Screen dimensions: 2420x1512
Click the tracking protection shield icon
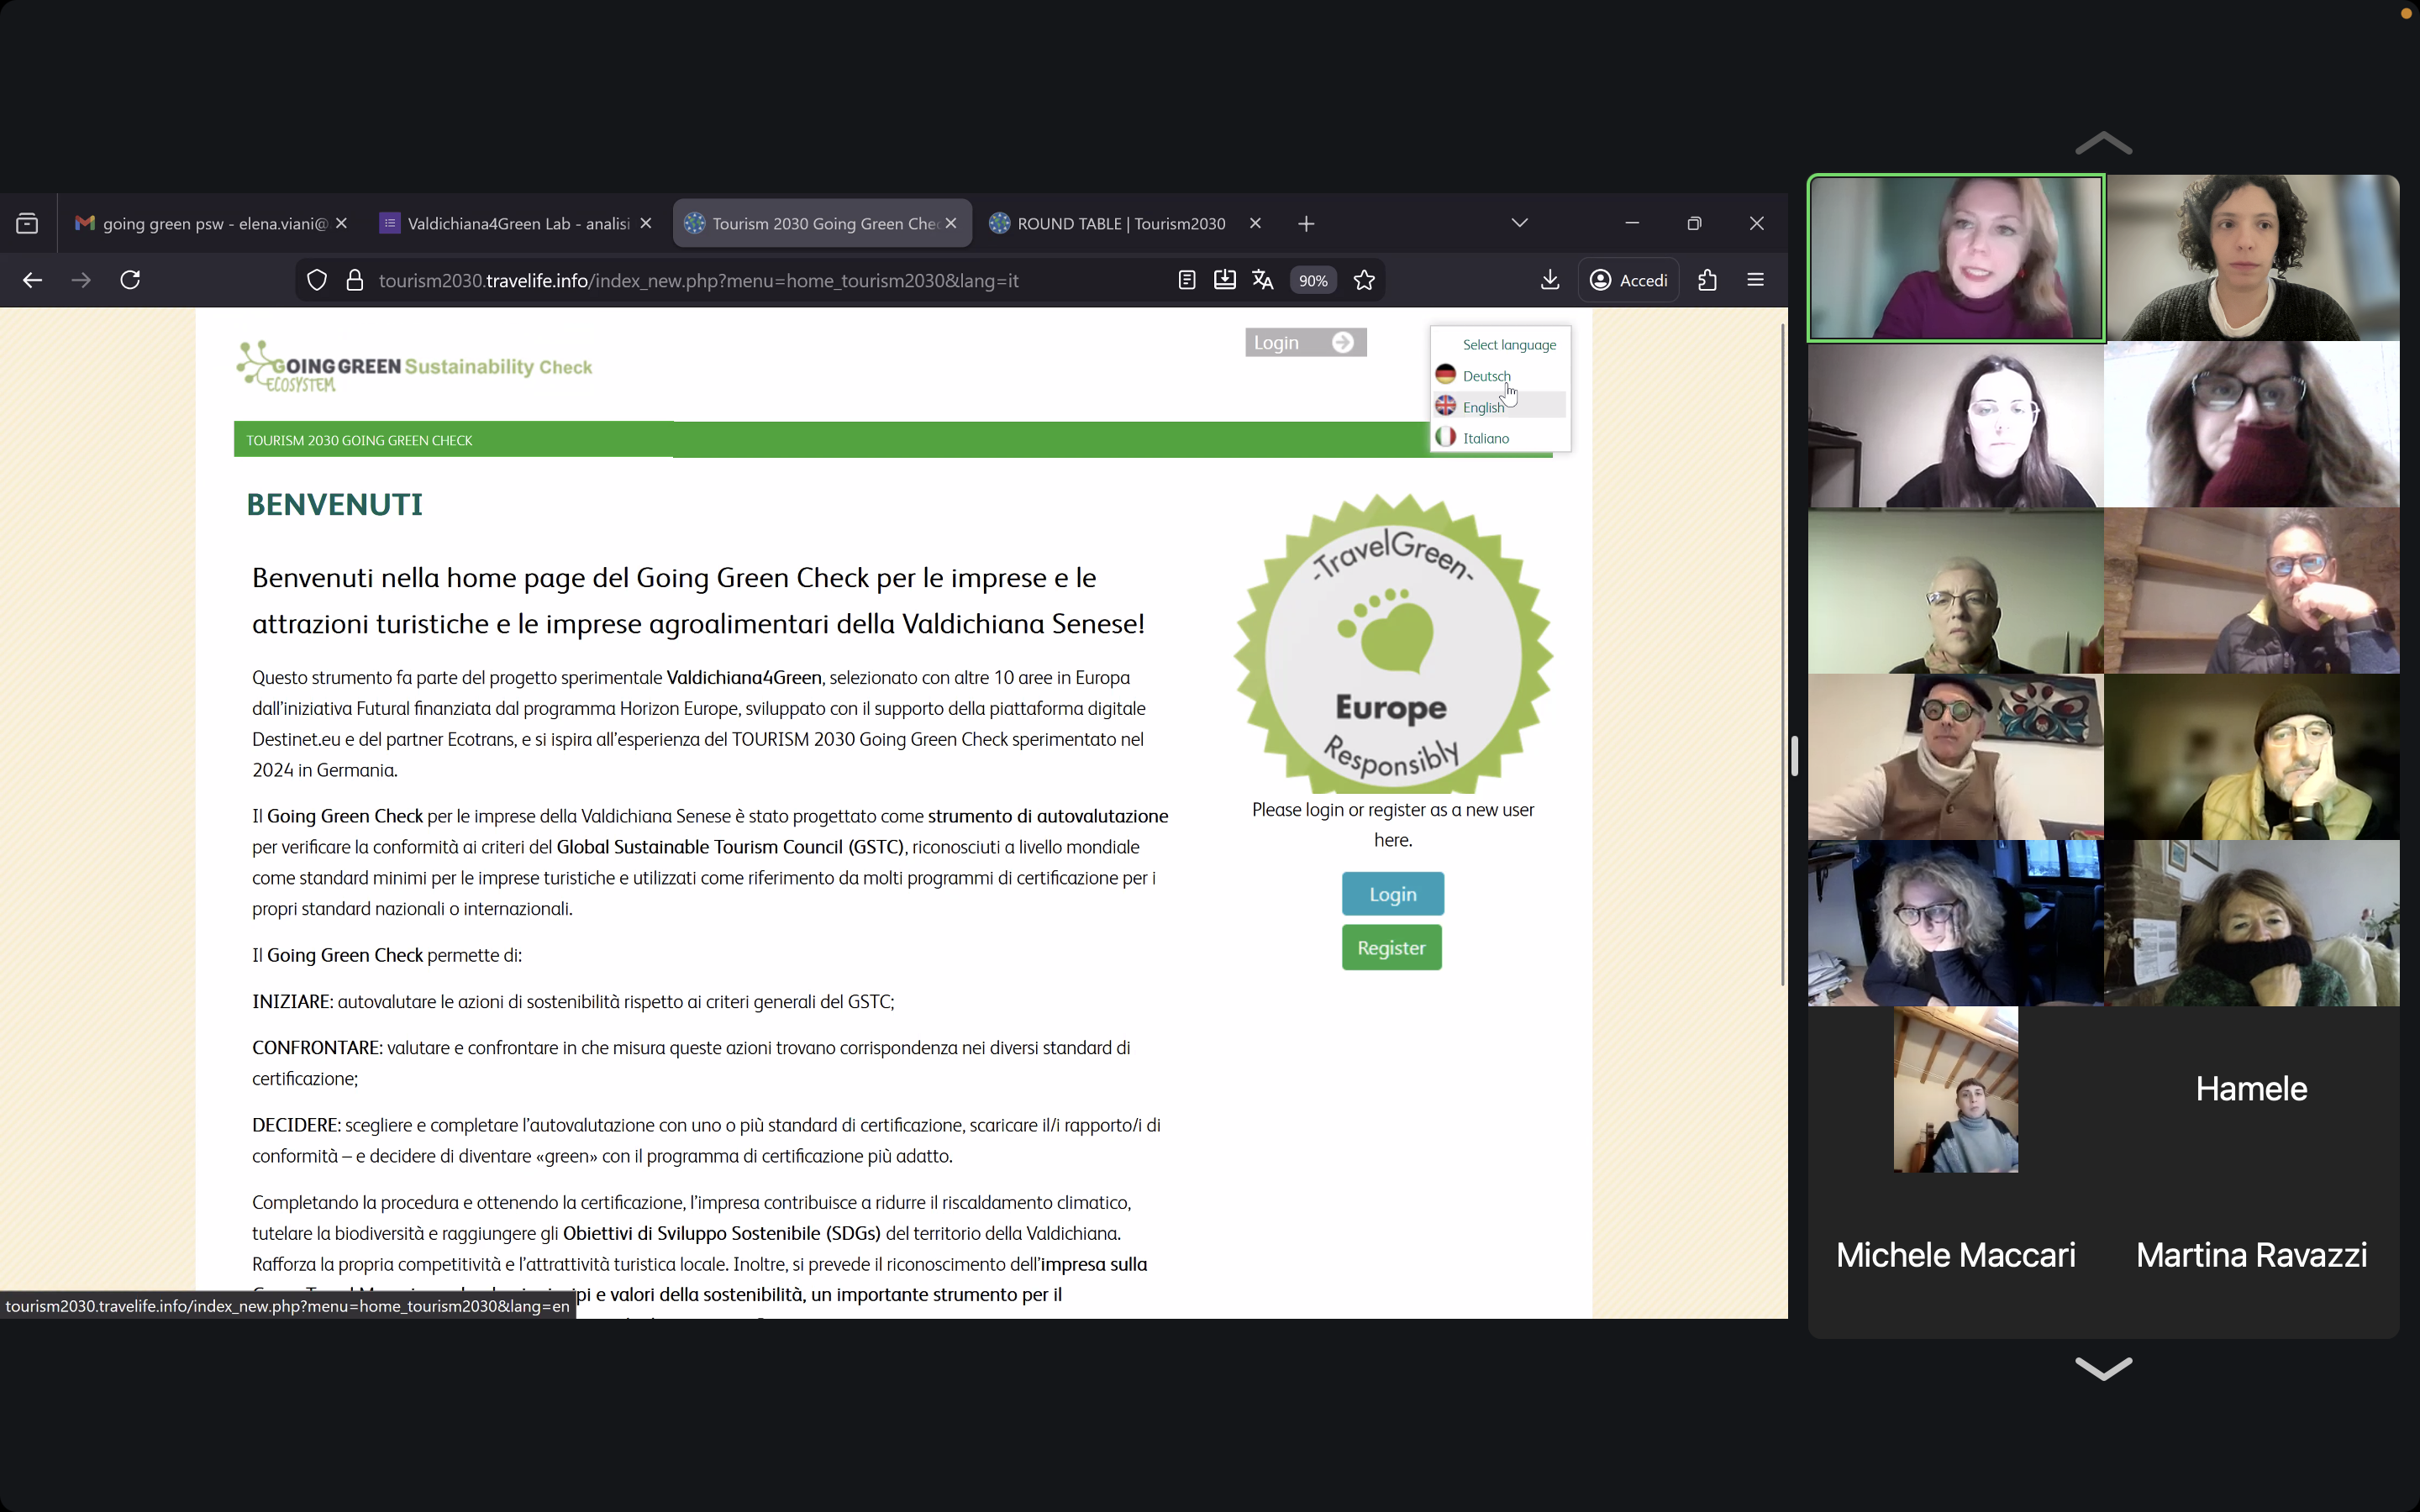pyautogui.click(x=317, y=280)
